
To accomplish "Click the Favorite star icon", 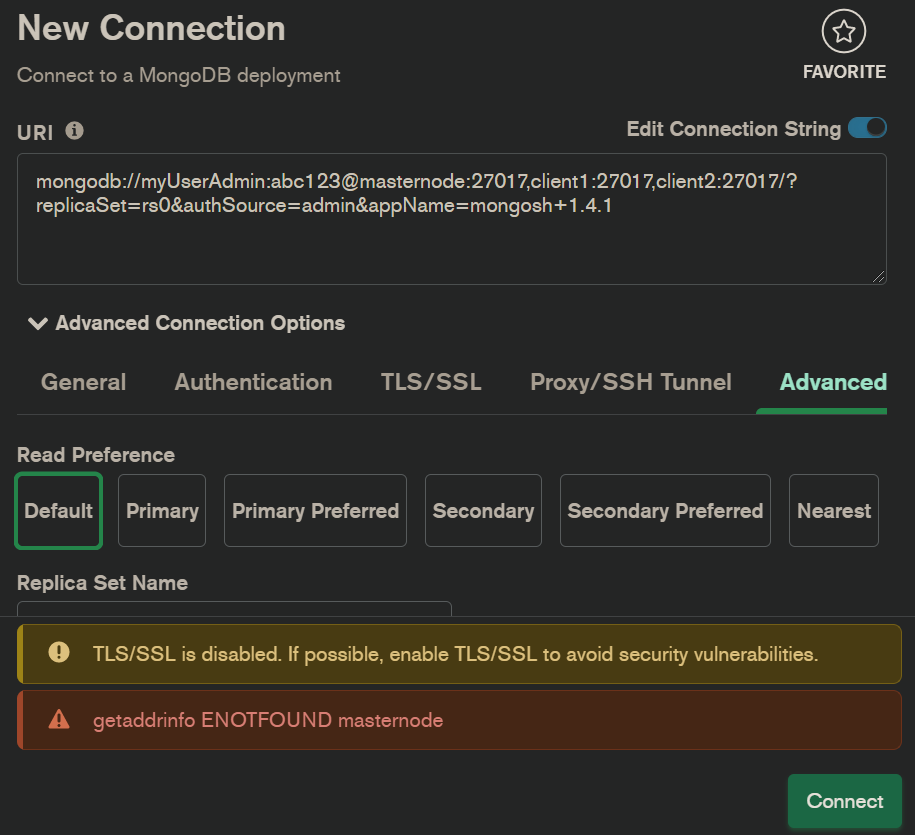I will tap(843, 33).
